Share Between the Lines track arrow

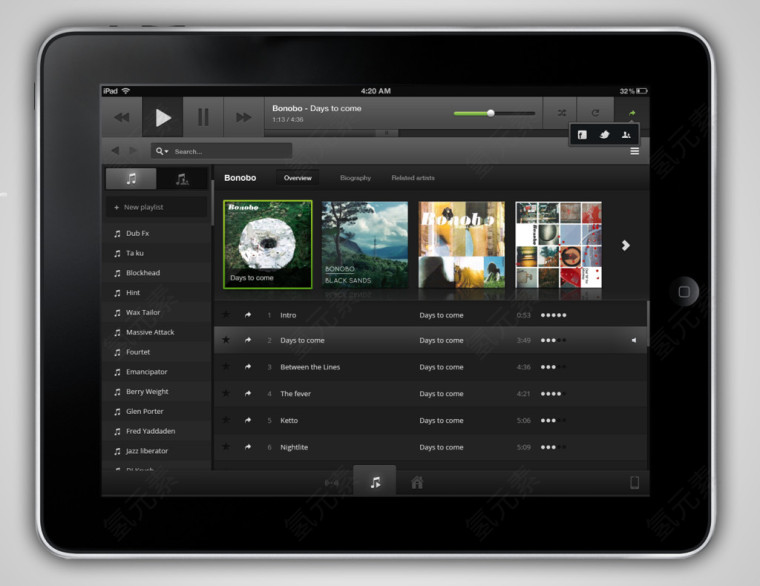click(248, 367)
